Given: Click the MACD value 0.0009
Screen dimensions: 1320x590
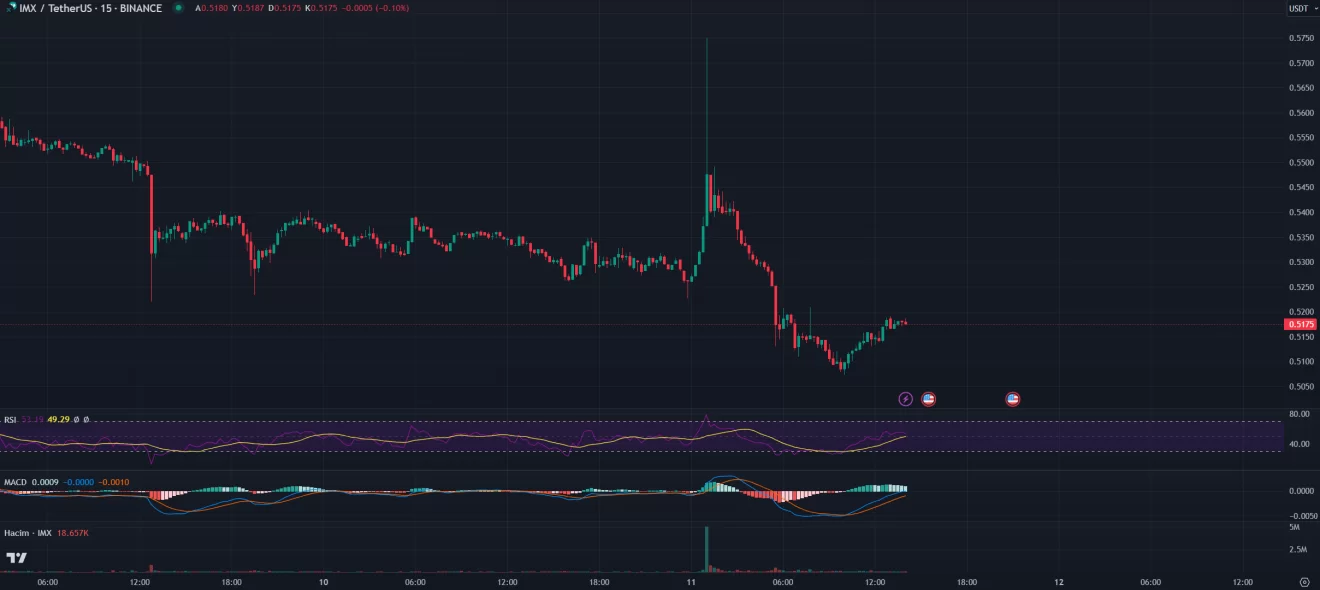Looking at the screenshot, I should pyautogui.click(x=44, y=482).
